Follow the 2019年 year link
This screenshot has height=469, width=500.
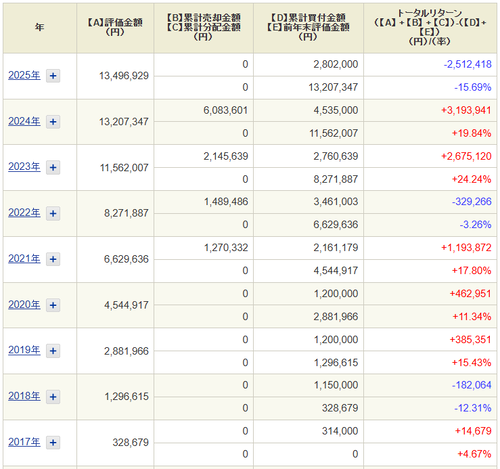click(x=24, y=350)
